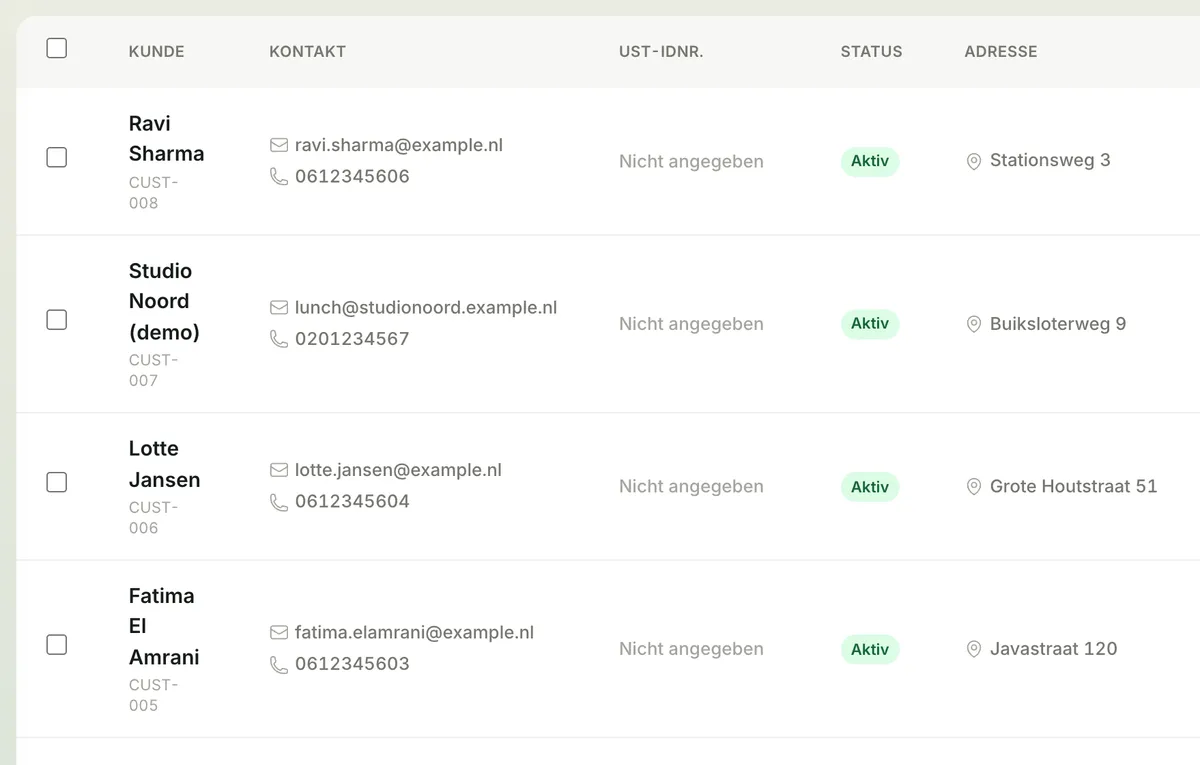Click the Status column header
Image resolution: width=1200 pixels, height=765 pixels.
(871, 51)
